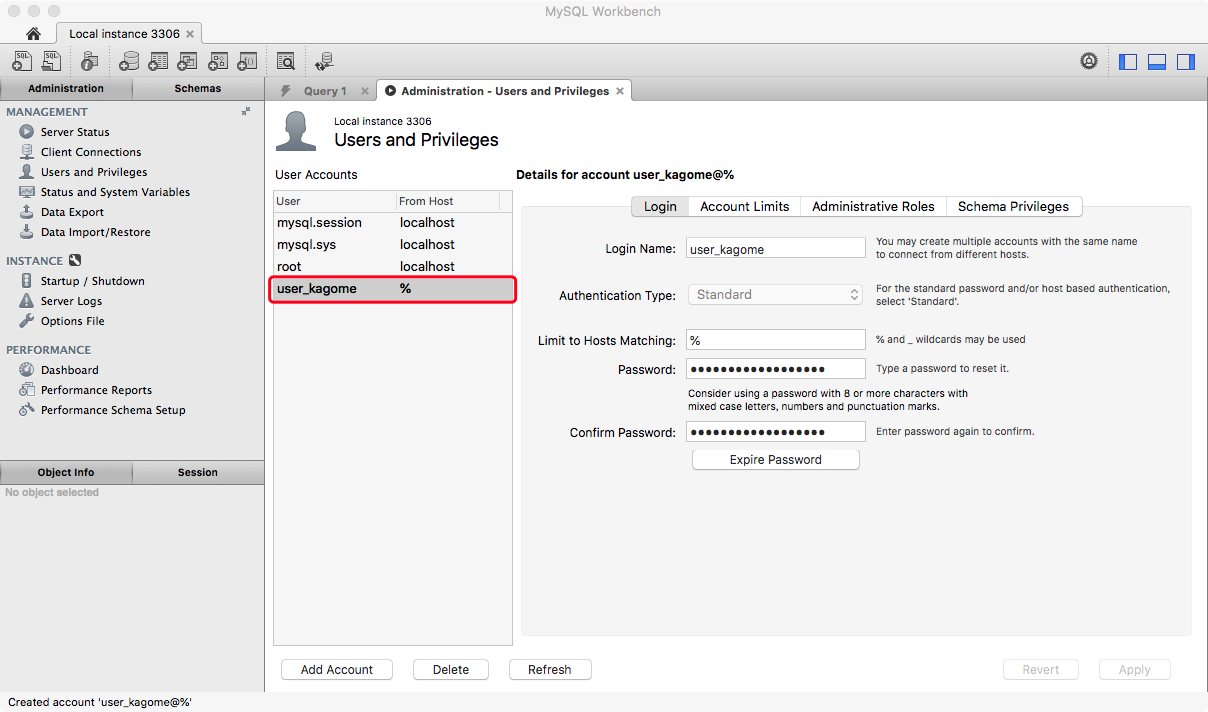Viewport: 1208px width, 712px height.
Task: Switch to the Login tab
Action: click(x=660, y=206)
